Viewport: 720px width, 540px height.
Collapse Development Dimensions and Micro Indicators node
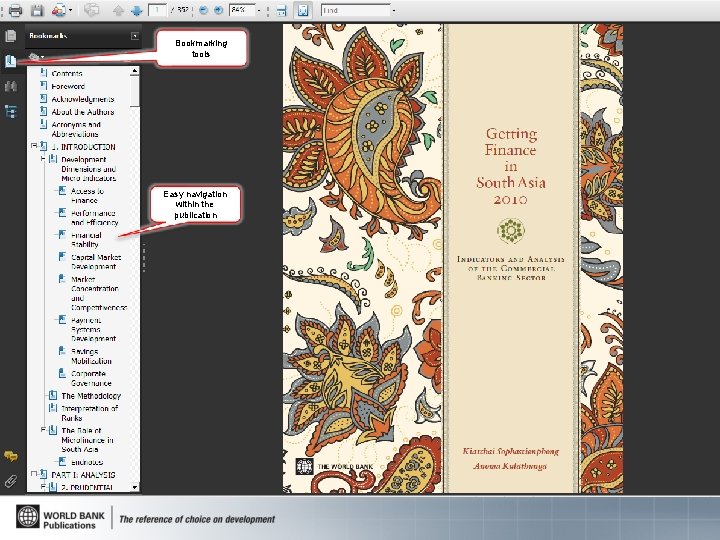coord(43,159)
